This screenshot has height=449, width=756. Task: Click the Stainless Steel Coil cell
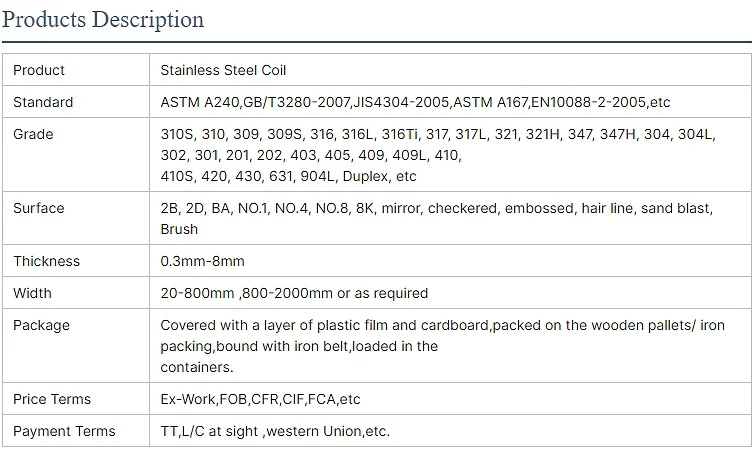pyautogui.click(x=223, y=70)
